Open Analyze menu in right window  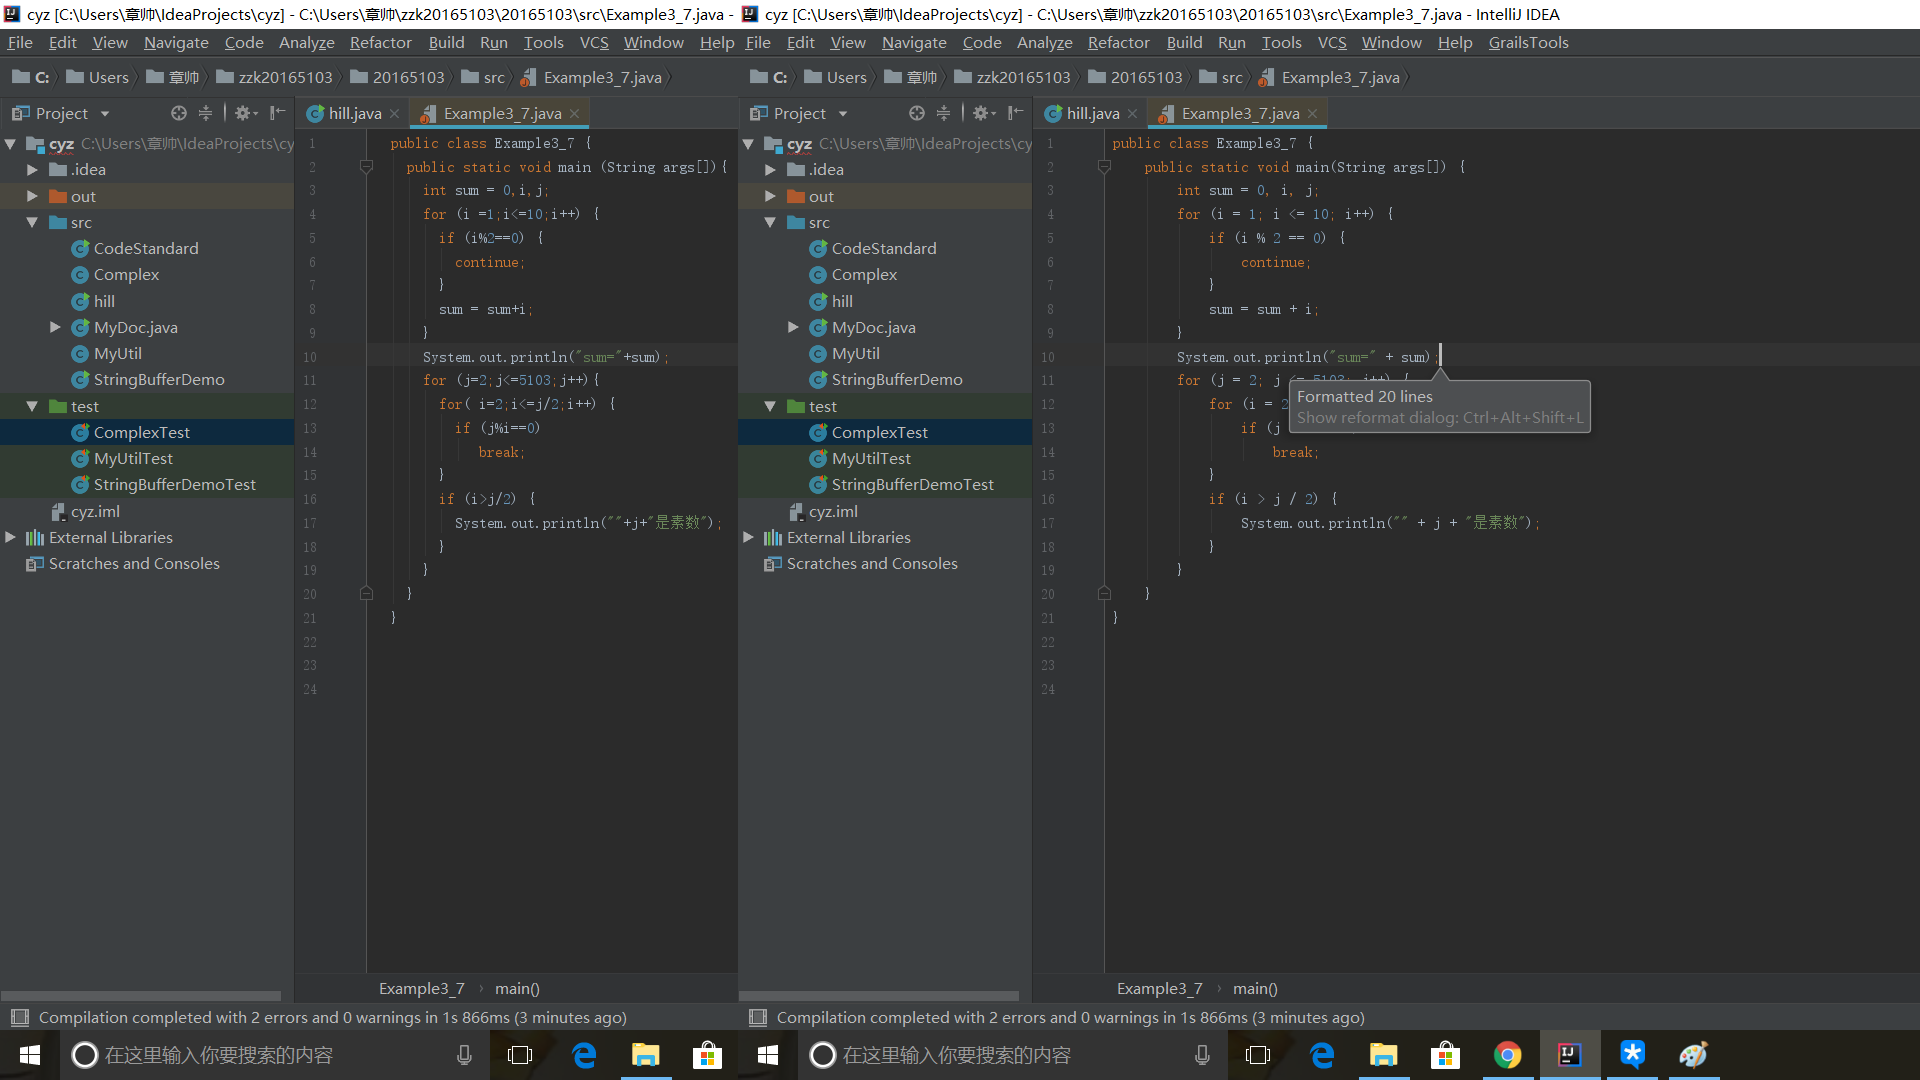[x=1044, y=43]
